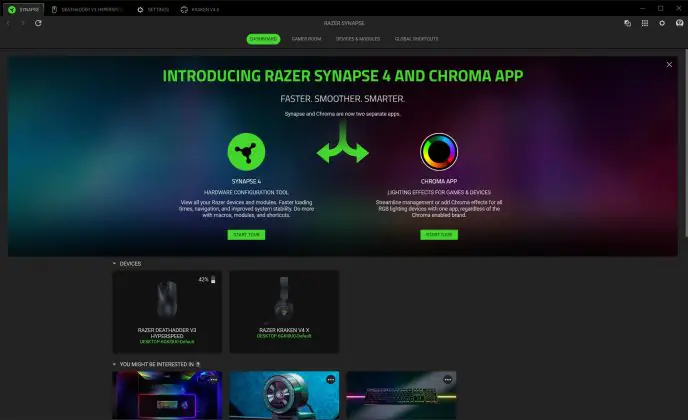The height and width of the screenshot is (420, 688).
Task: Click the Synapse 4 label under the logo
Action: [x=246, y=181]
